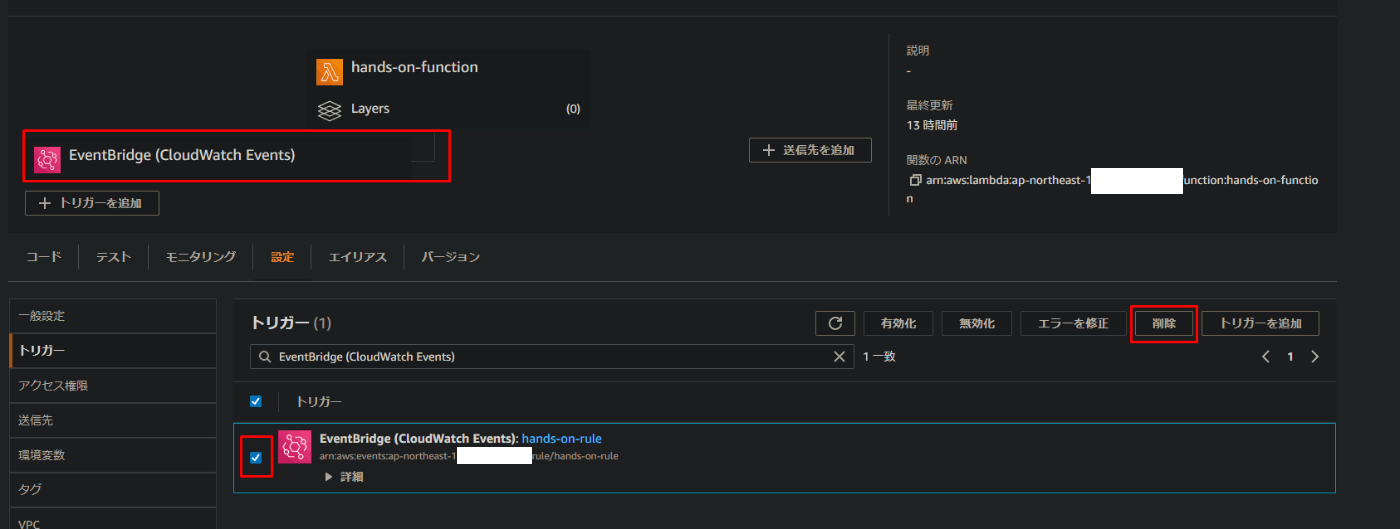Click the trigger search input field
Image resolution: width=1400 pixels, height=529 pixels.
tap(552, 357)
